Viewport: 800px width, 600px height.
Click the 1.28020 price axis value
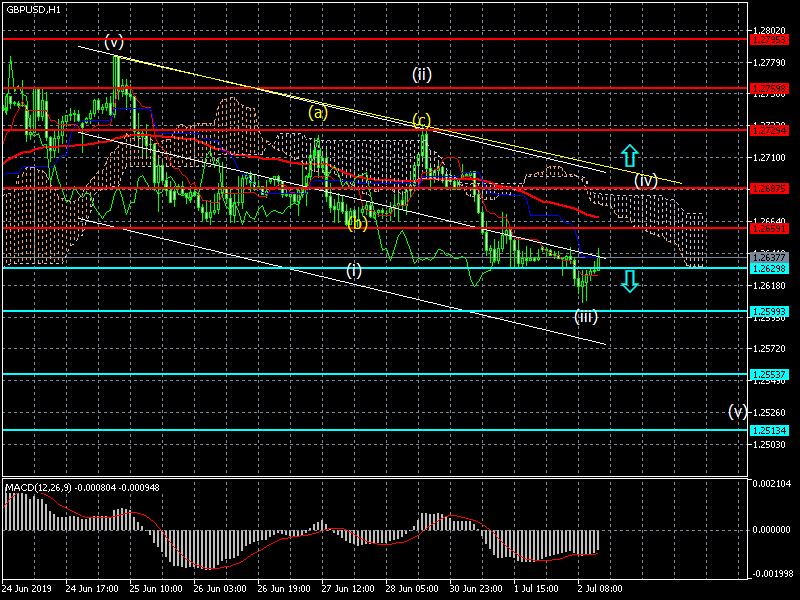(769, 31)
